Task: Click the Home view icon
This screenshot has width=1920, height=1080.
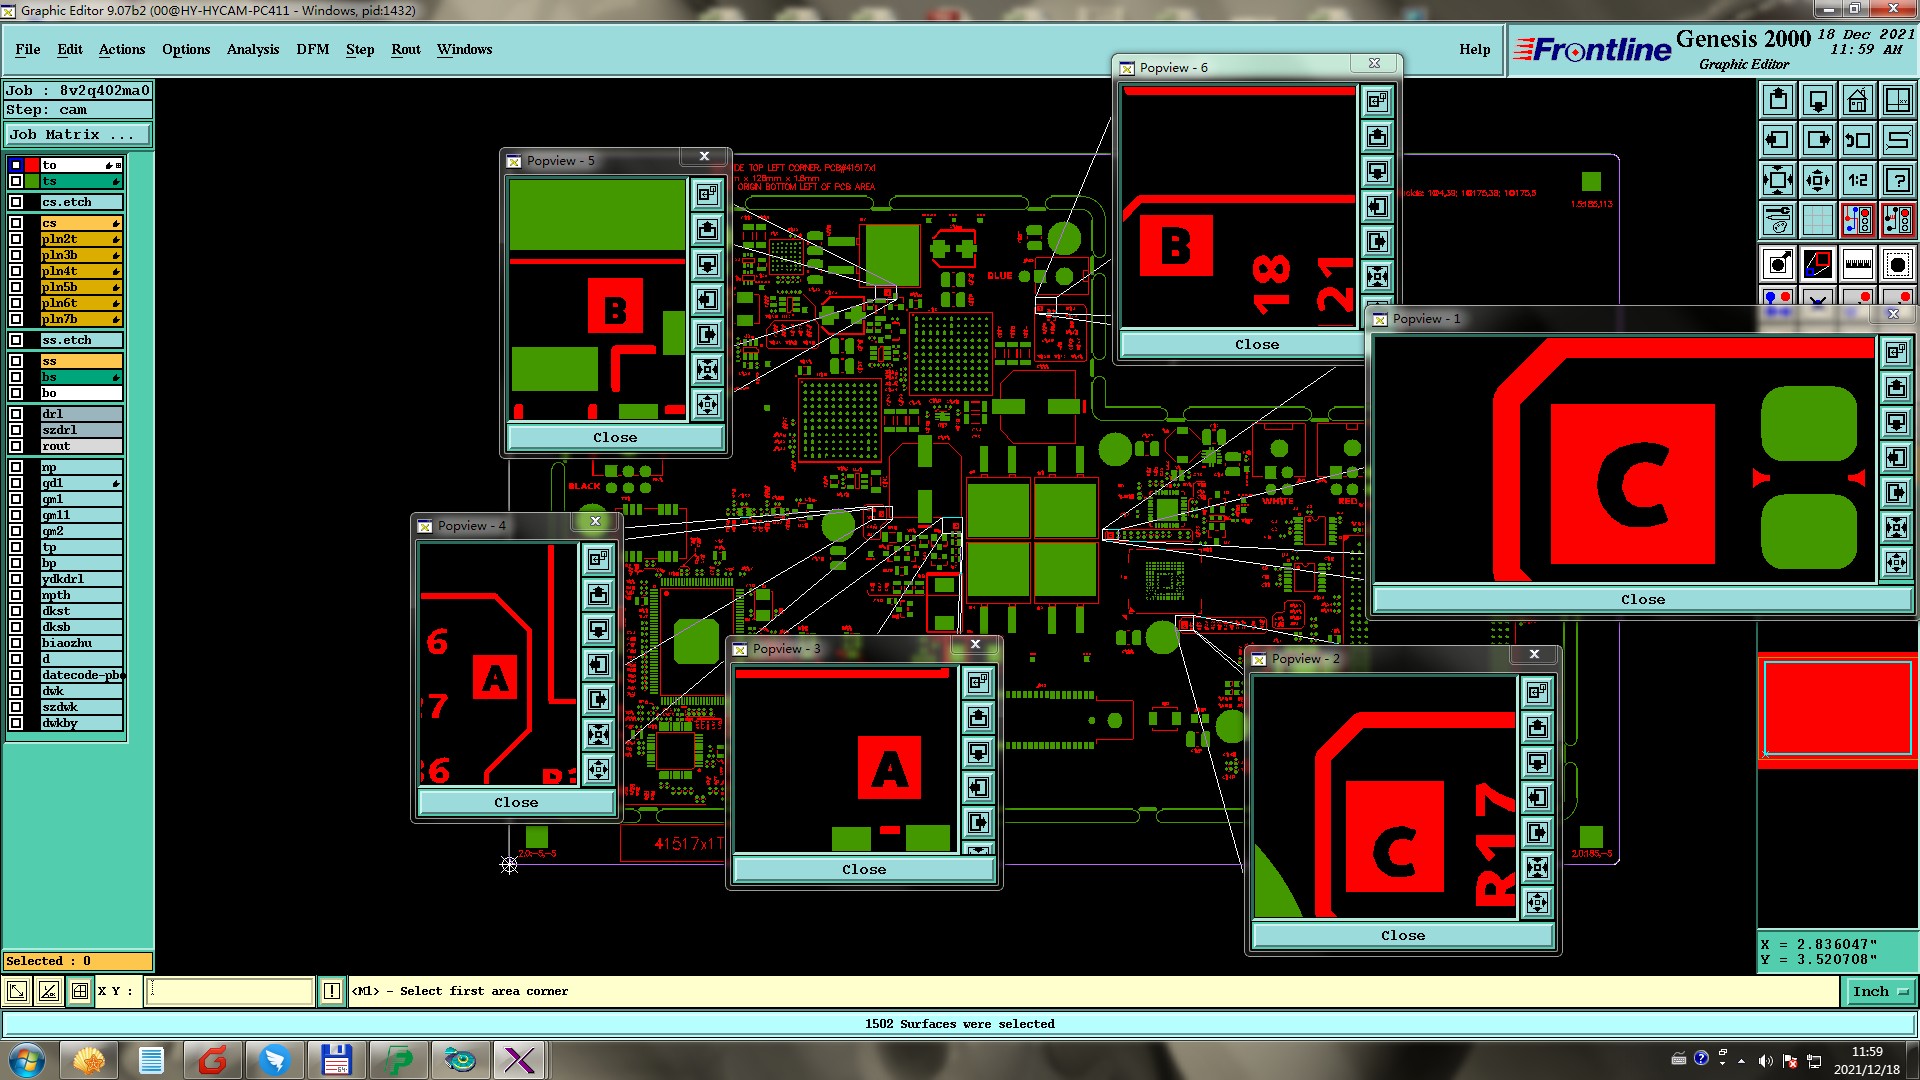Action: click(1857, 100)
